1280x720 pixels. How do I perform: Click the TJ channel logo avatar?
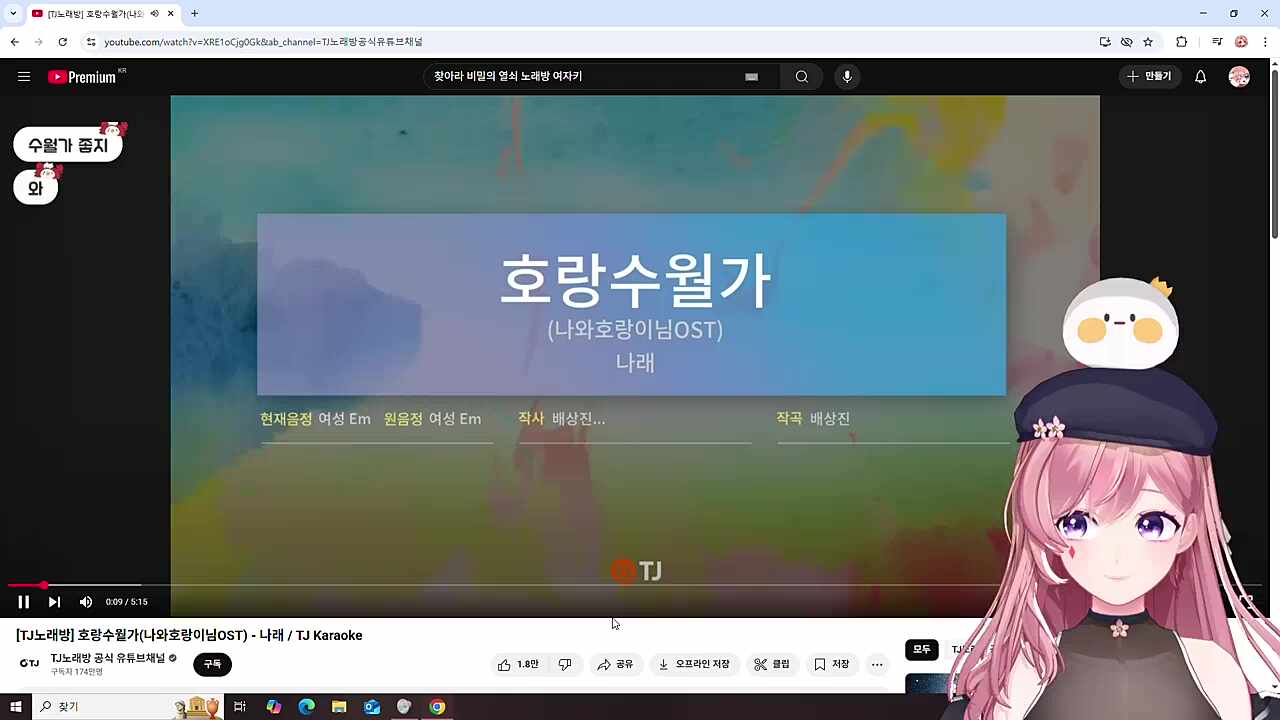tap(29, 664)
